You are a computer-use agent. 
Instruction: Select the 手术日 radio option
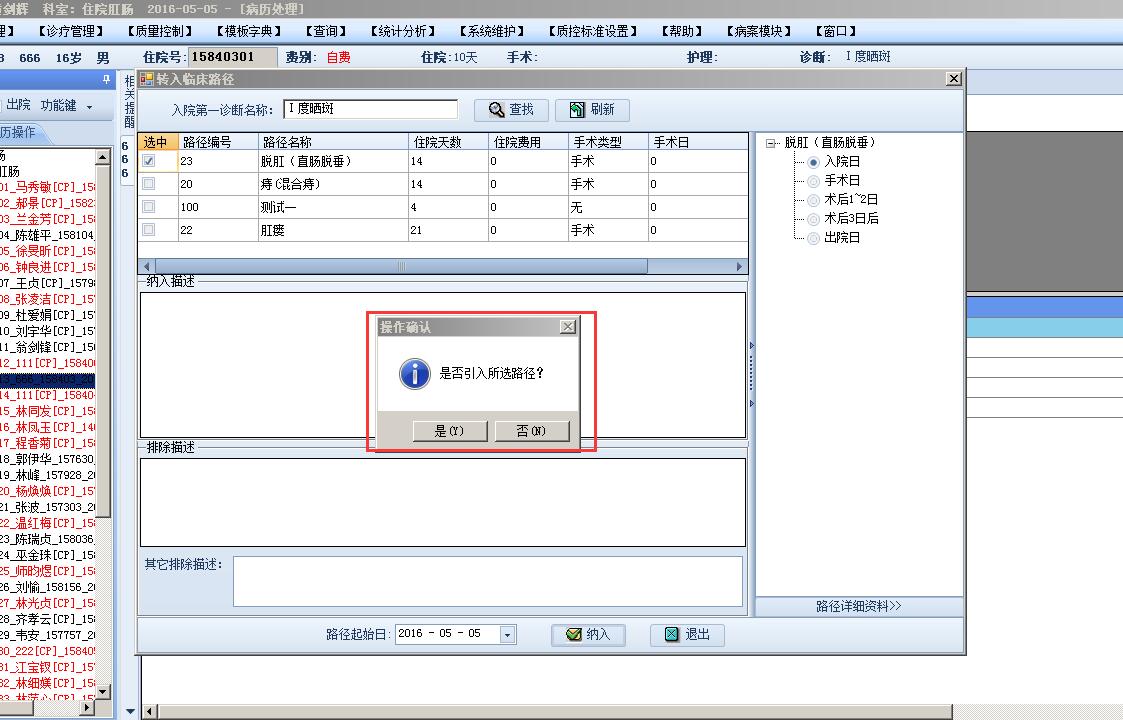tap(813, 181)
